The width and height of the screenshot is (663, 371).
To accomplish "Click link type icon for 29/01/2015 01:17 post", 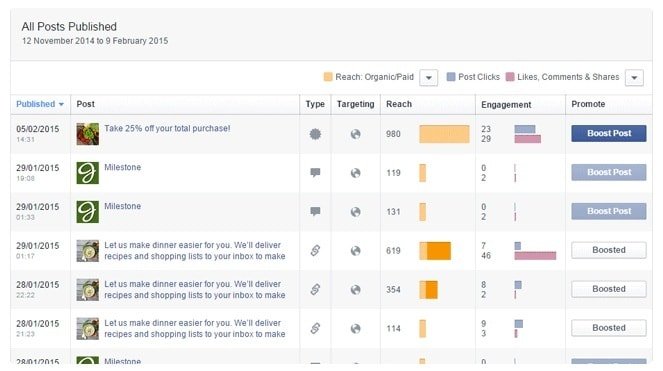I will (x=315, y=250).
